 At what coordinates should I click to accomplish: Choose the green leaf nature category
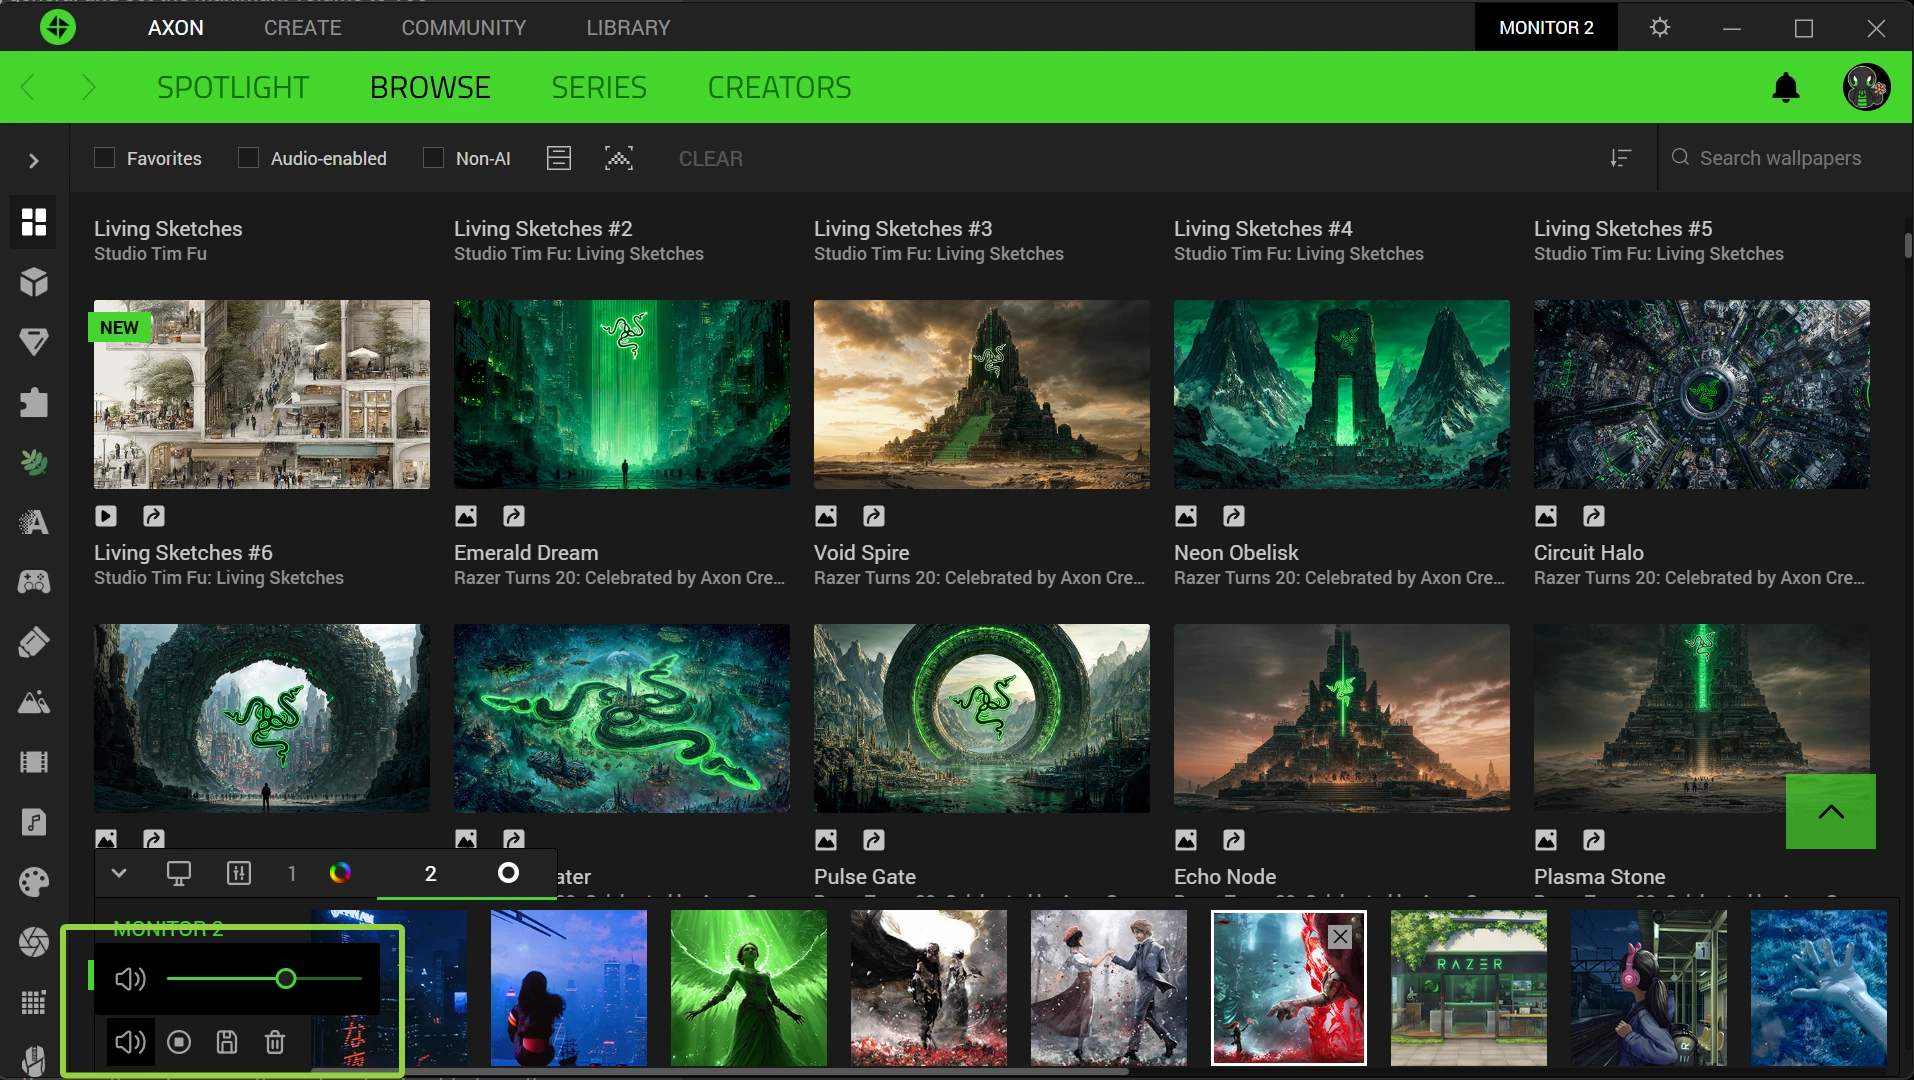(x=34, y=462)
